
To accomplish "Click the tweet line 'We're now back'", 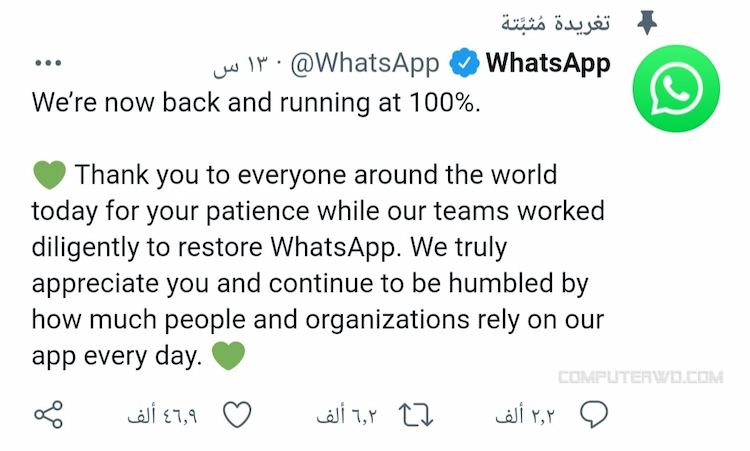I will click(256, 103).
